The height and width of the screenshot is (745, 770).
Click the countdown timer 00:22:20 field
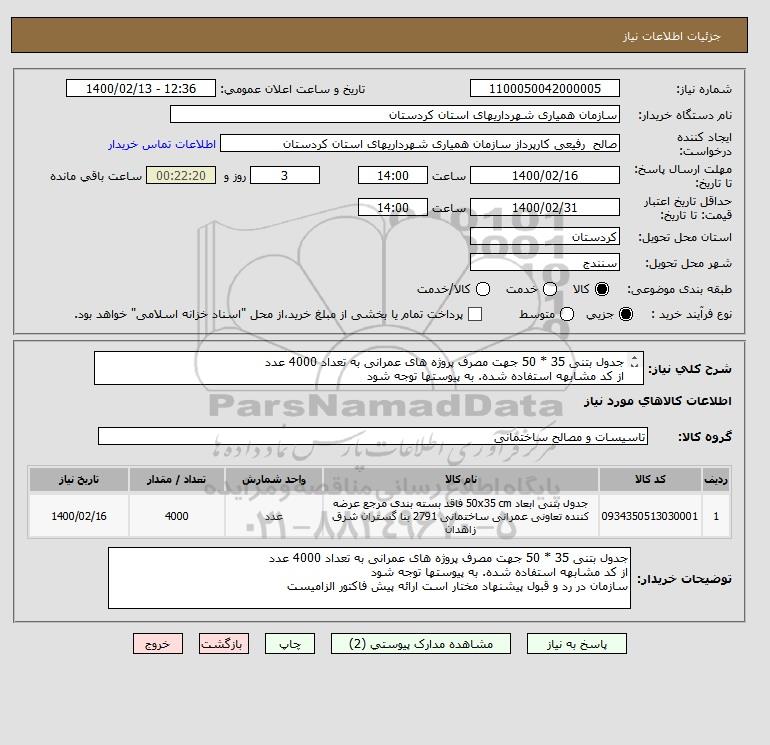181,175
